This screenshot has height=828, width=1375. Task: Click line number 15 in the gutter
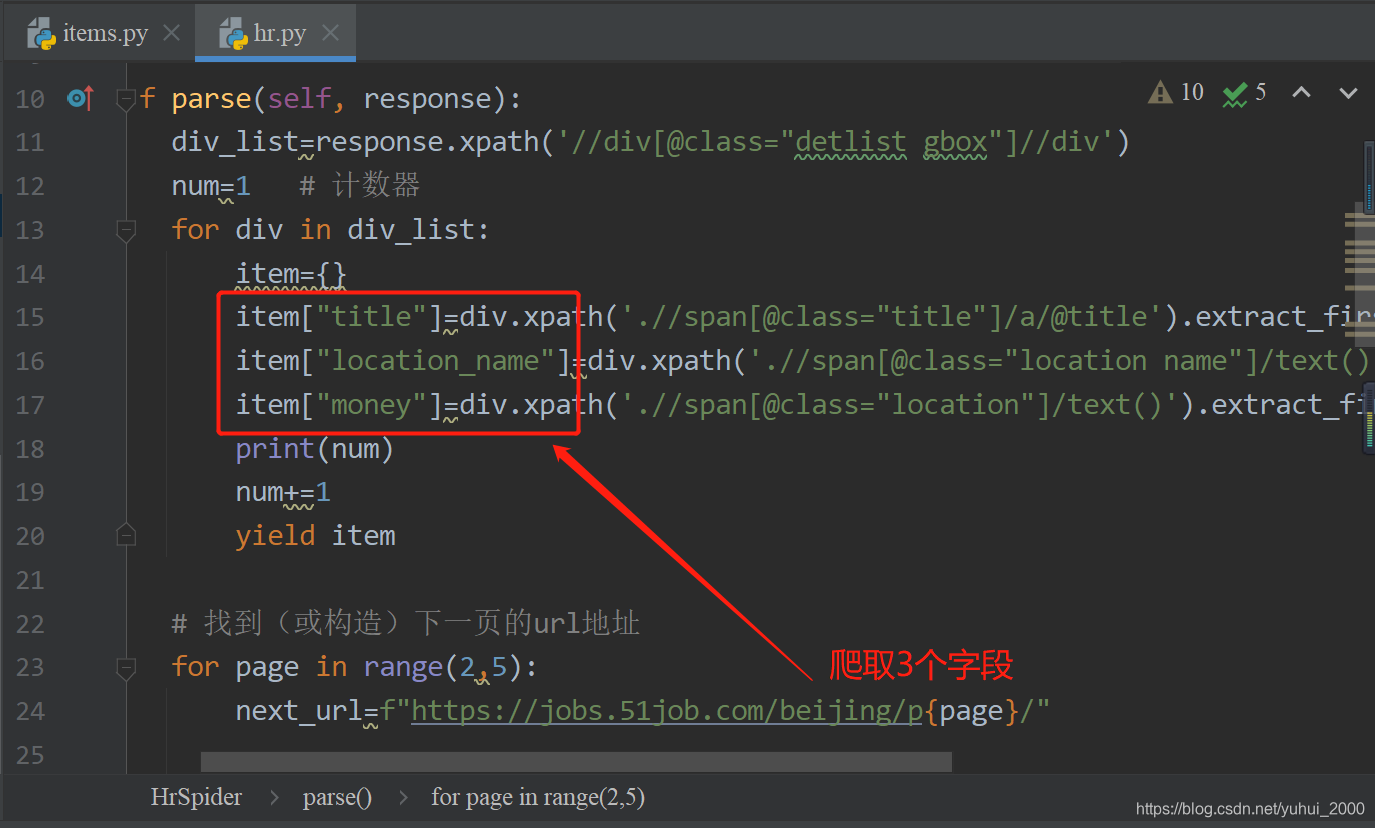[x=30, y=317]
